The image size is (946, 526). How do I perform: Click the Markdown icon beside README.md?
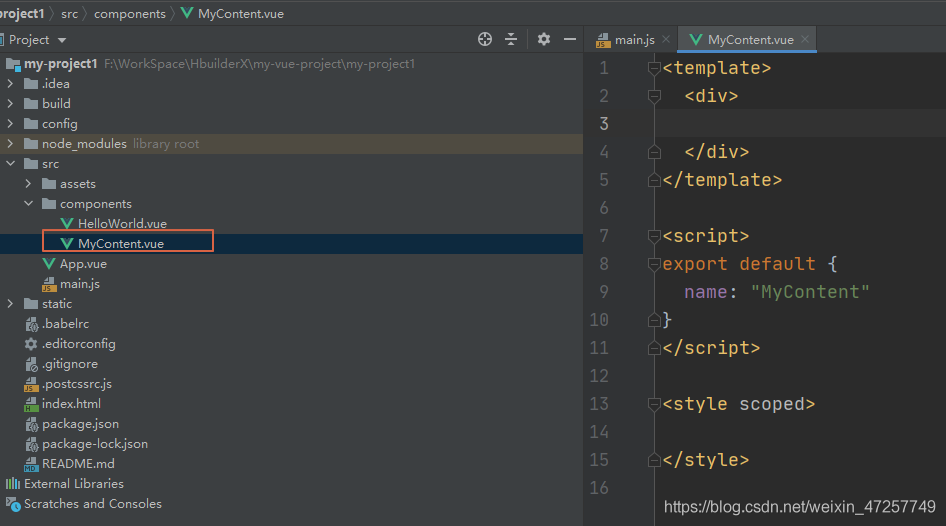[31, 464]
